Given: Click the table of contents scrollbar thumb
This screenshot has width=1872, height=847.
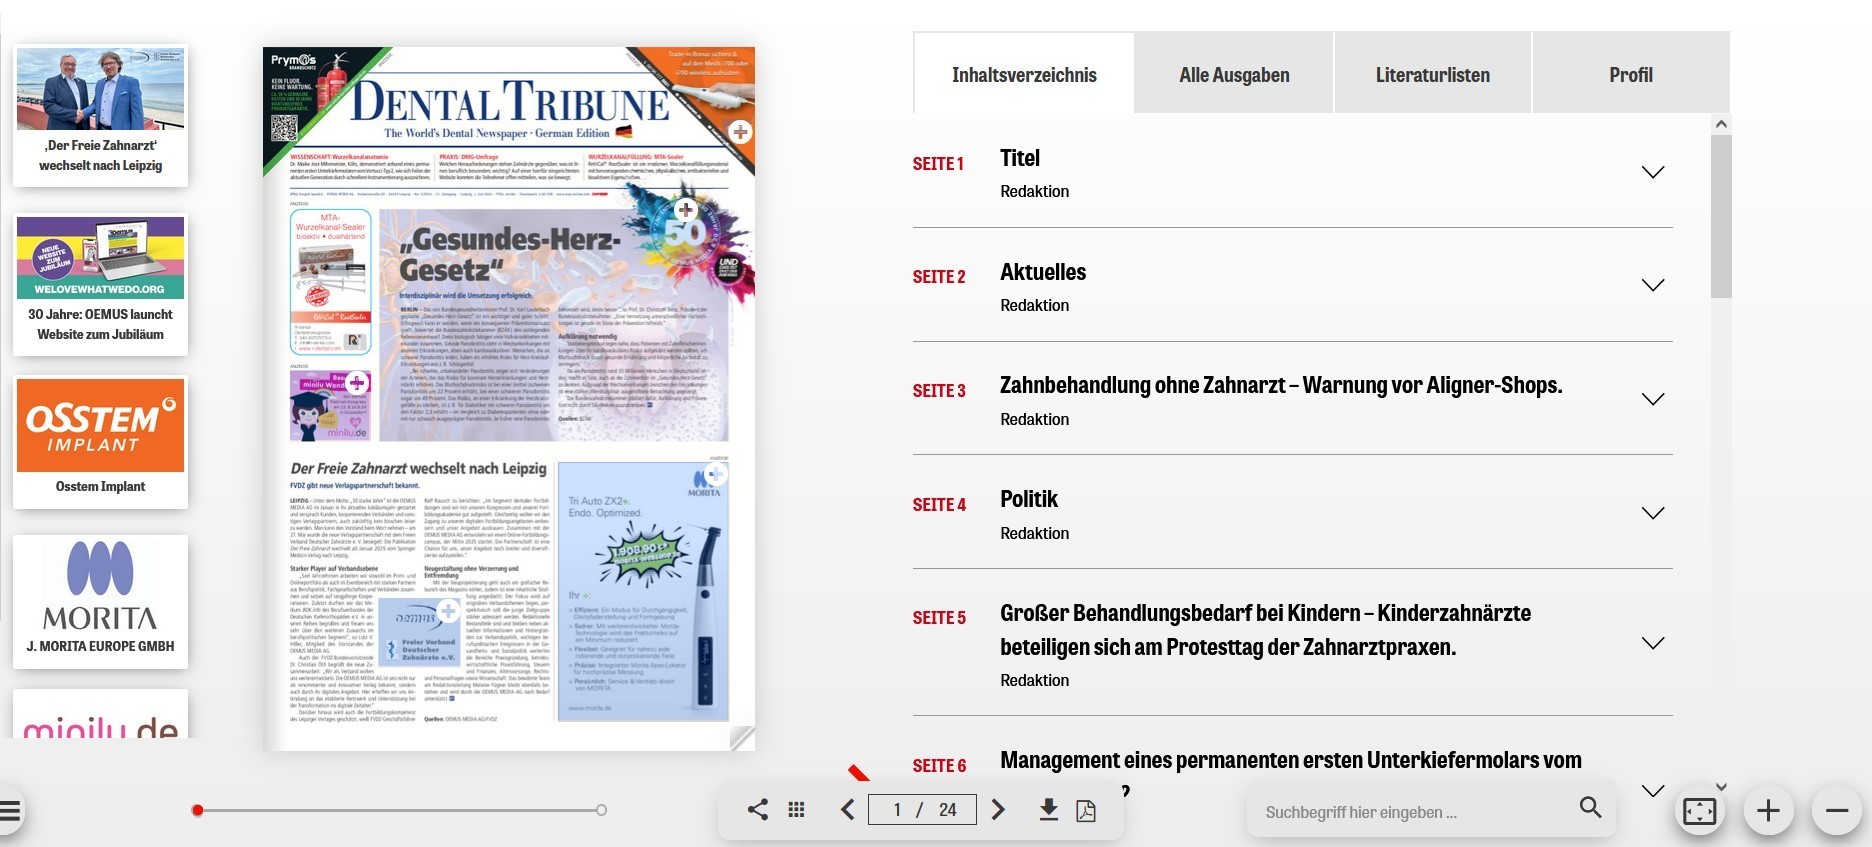Looking at the screenshot, I should click(x=1721, y=216).
